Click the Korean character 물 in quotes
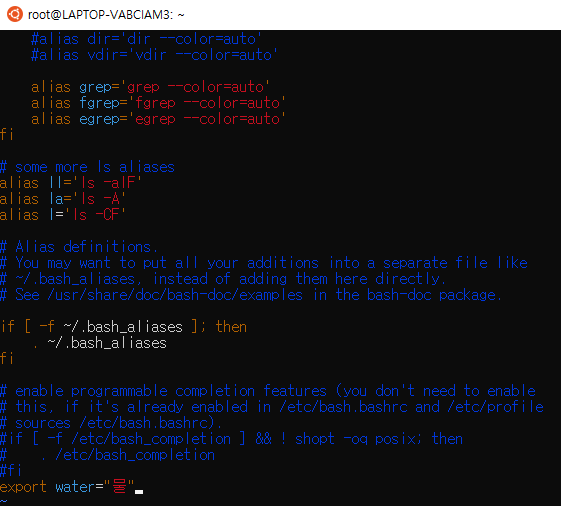This screenshot has width=561, height=506. pyautogui.click(x=119, y=487)
